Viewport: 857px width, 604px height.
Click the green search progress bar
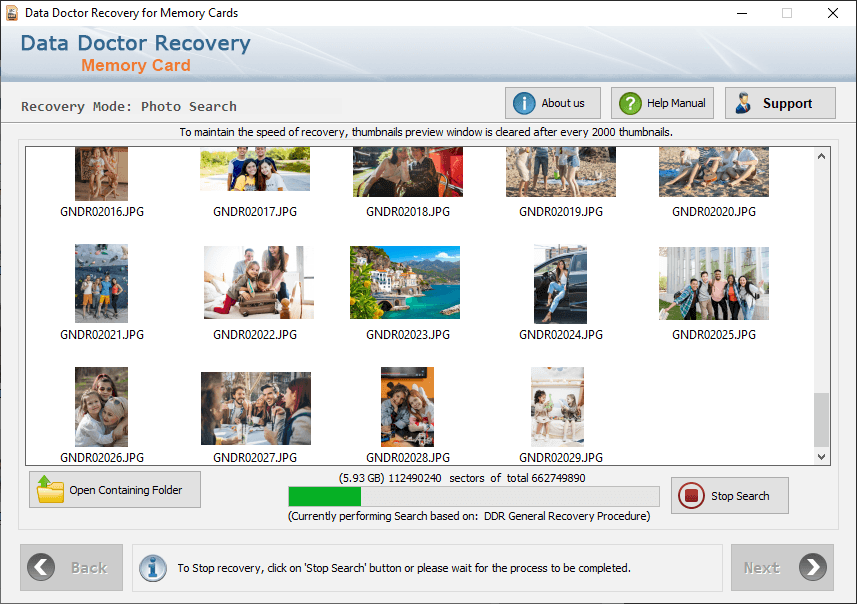pyautogui.click(x=474, y=496)
